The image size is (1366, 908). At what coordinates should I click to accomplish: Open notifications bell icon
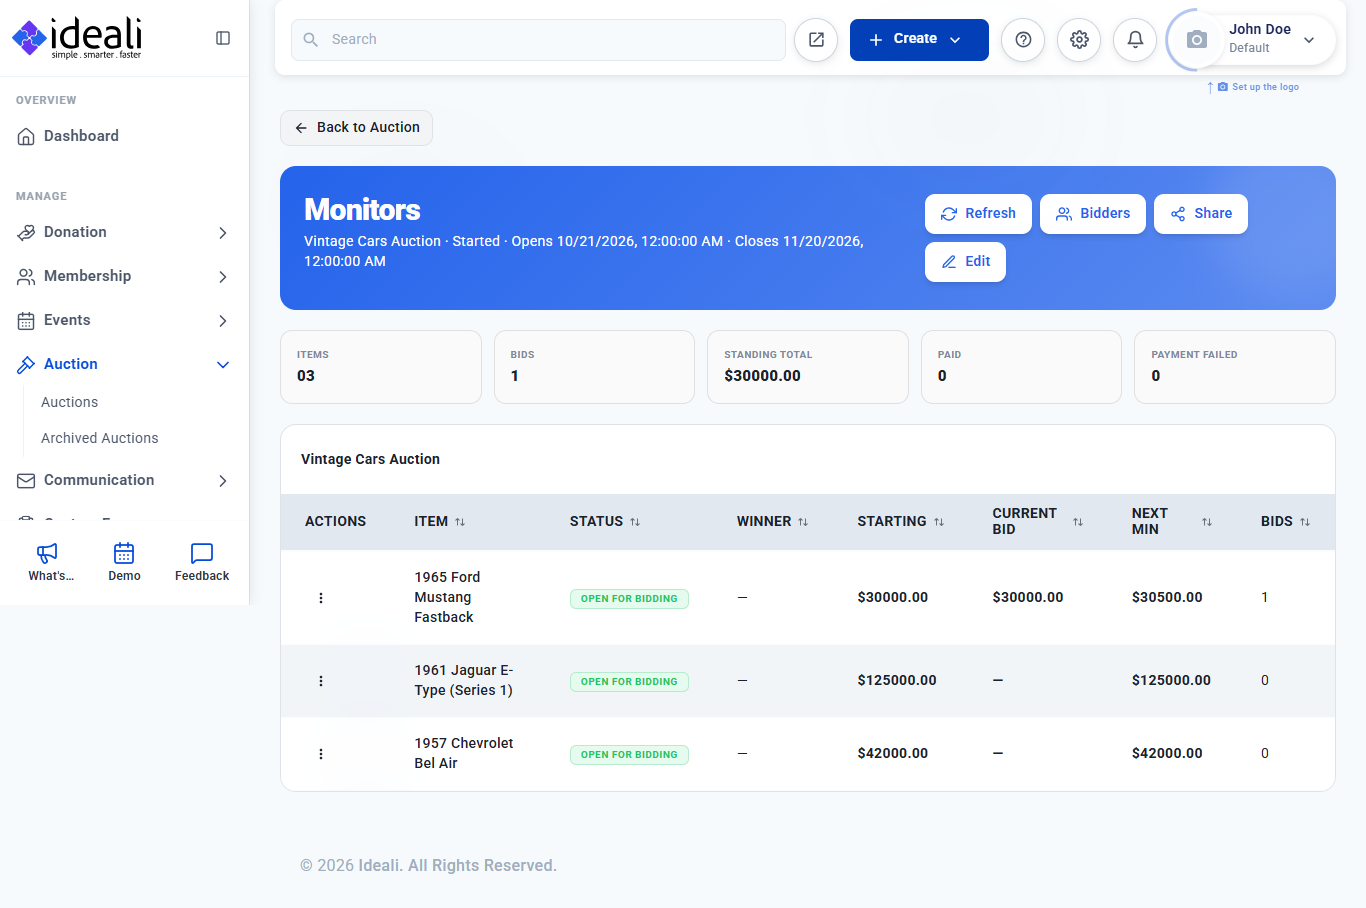pos(1135,40)
